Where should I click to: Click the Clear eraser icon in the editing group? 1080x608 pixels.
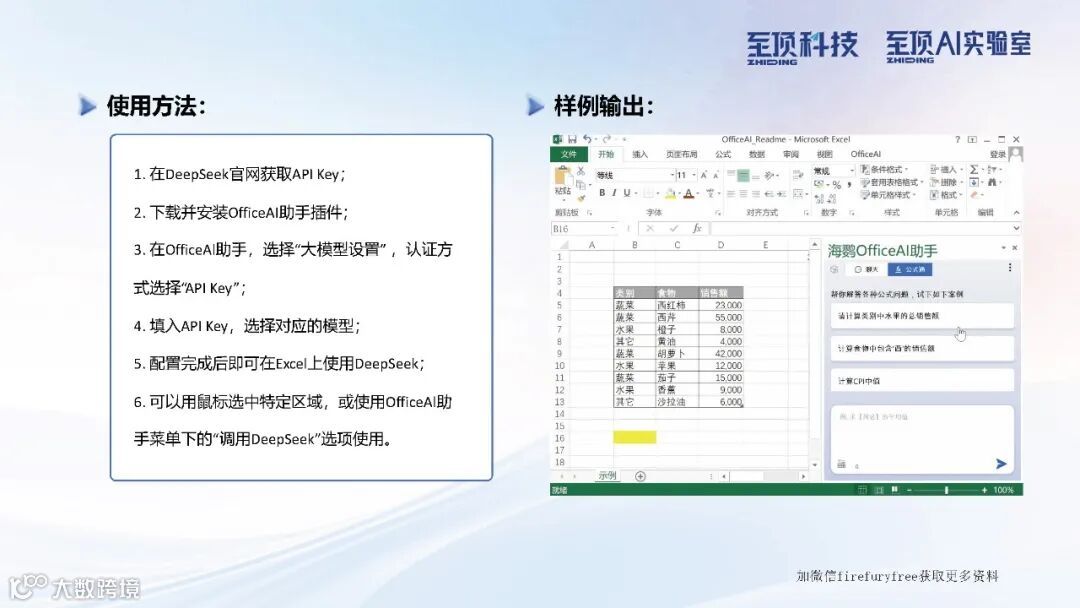[974, 196]
